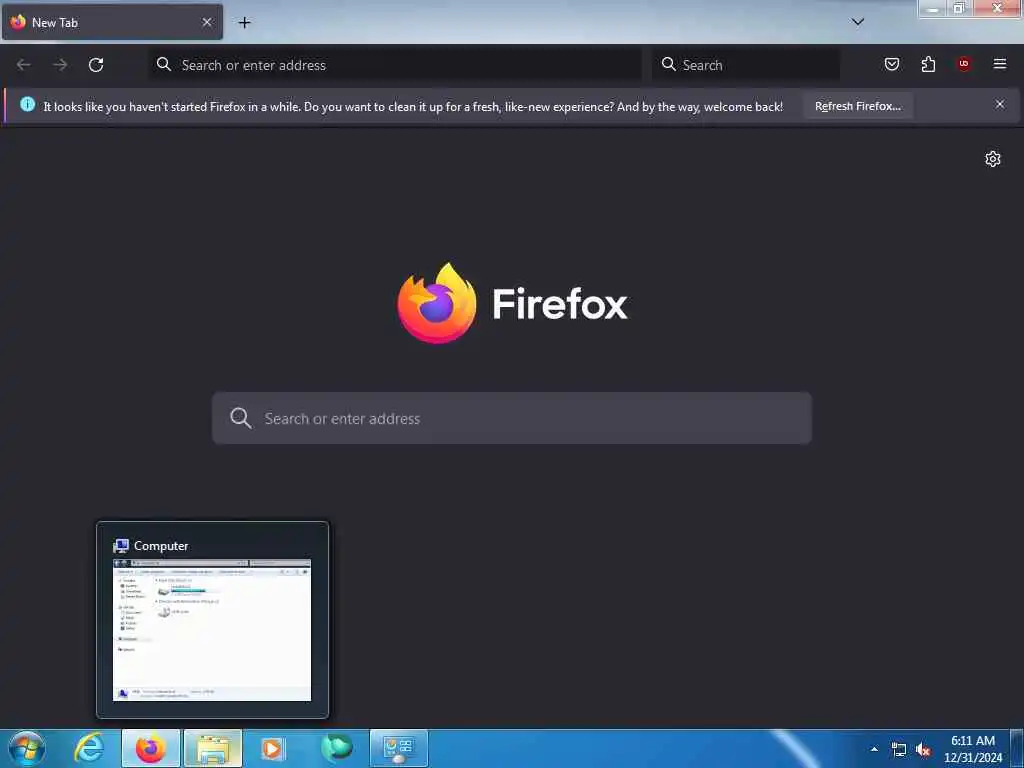Screen dimensions: 1024x768
Task: Open new tab personalize gear icon
Action: pos(993,159)
